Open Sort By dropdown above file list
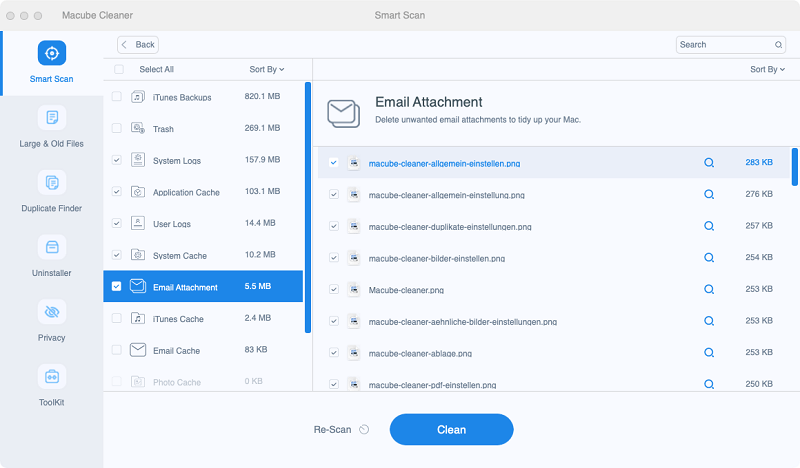 point(767,69)
